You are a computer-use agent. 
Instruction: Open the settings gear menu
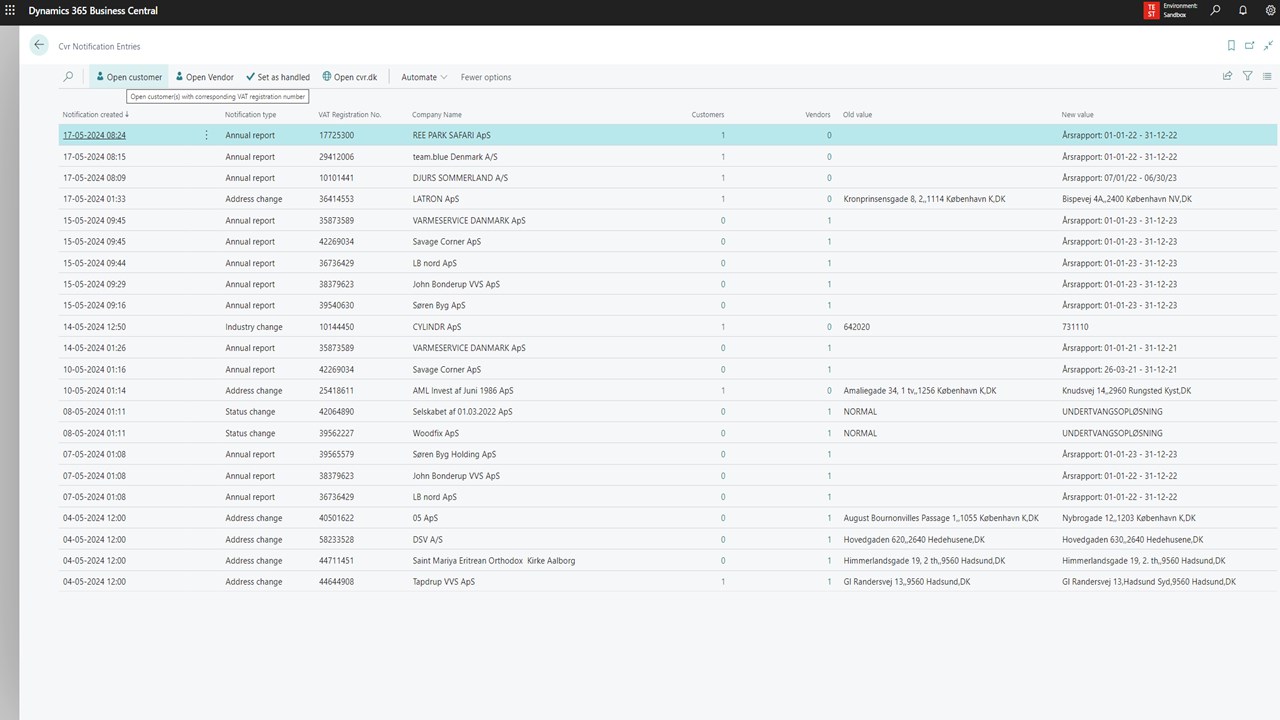[x=1271, y=11]
